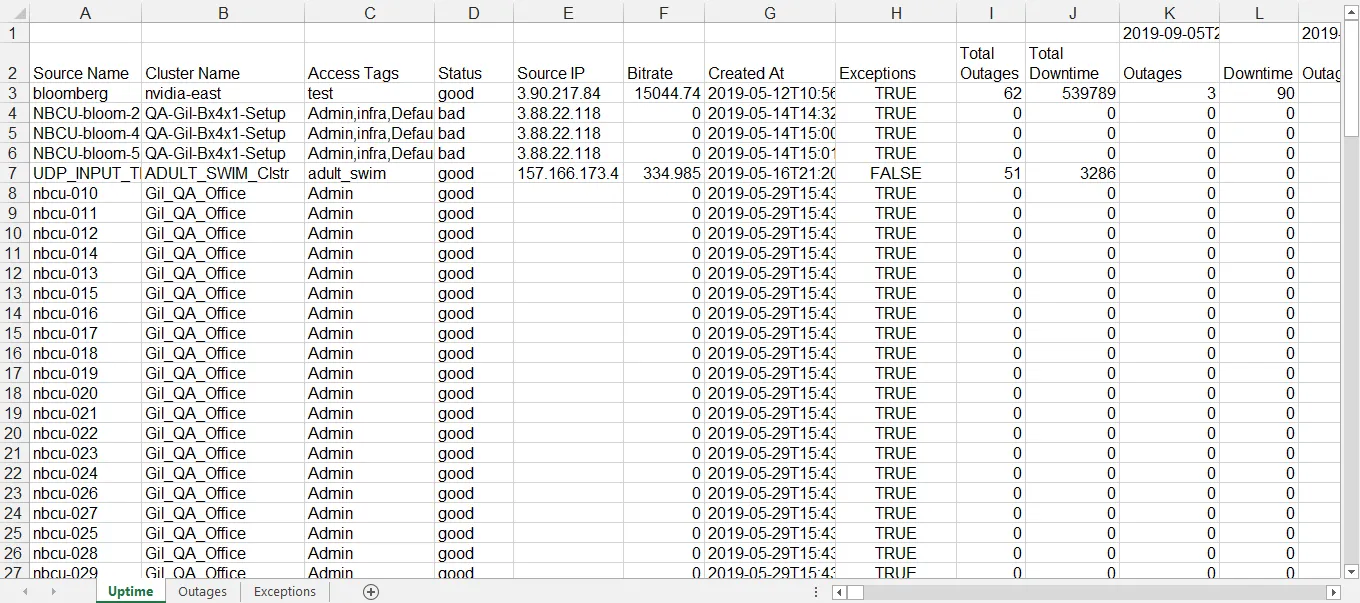The height and width of the screenshot is (603, 1360).
Task: Select the '539789' total downtime cell
Action: tap(1073, 93)
